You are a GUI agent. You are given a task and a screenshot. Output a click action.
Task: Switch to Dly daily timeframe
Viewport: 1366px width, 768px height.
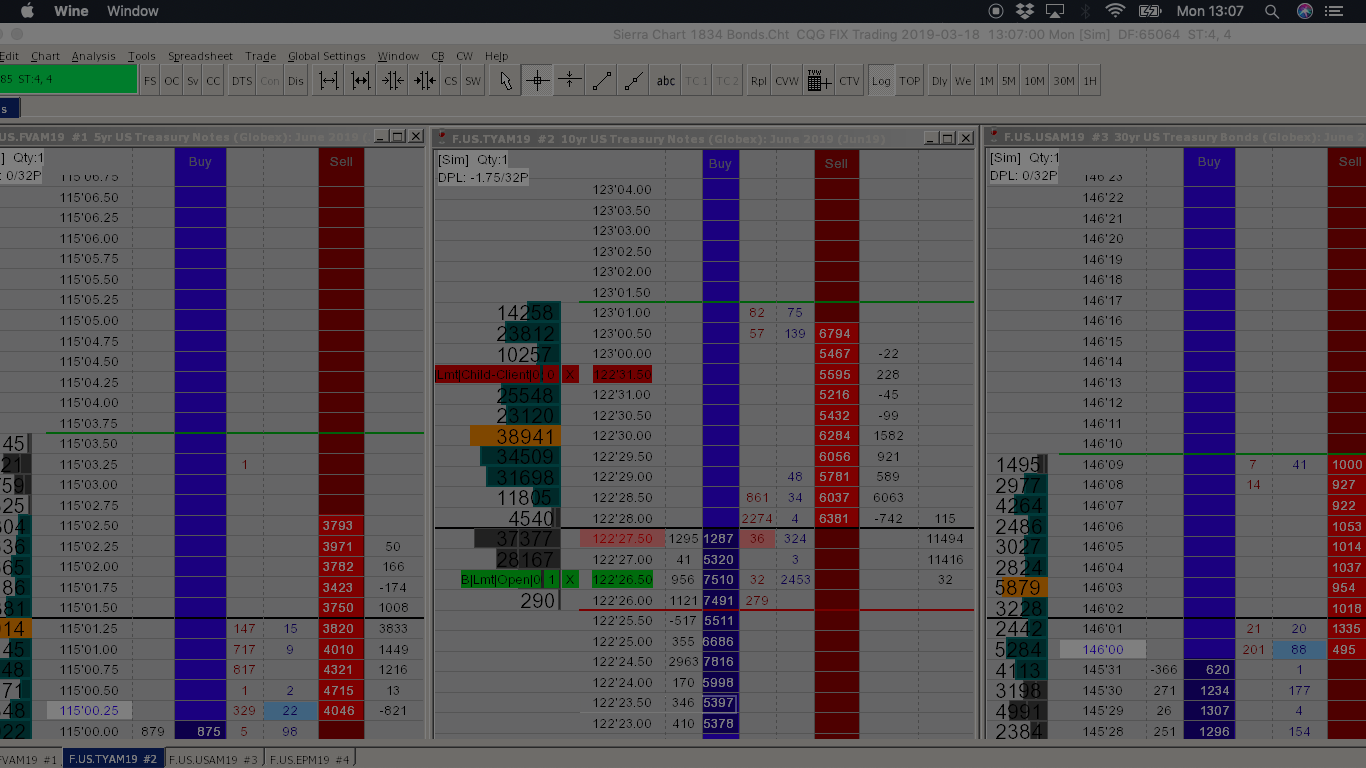(940, 81)
